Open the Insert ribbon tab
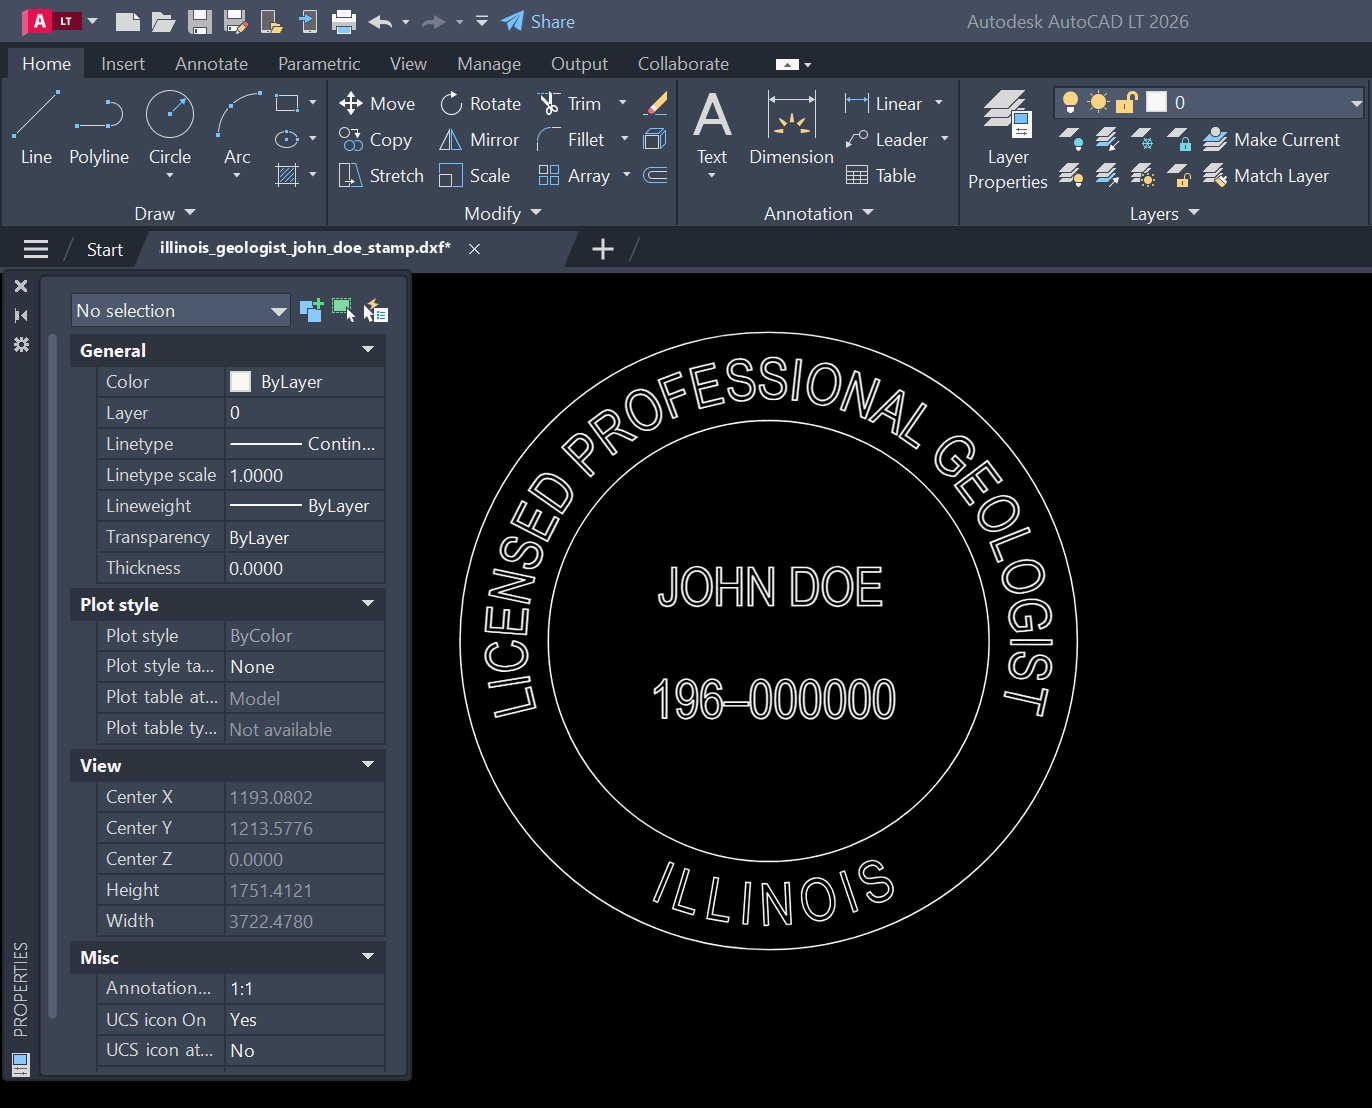The image size is (1372, 1108). click(123, 64)
